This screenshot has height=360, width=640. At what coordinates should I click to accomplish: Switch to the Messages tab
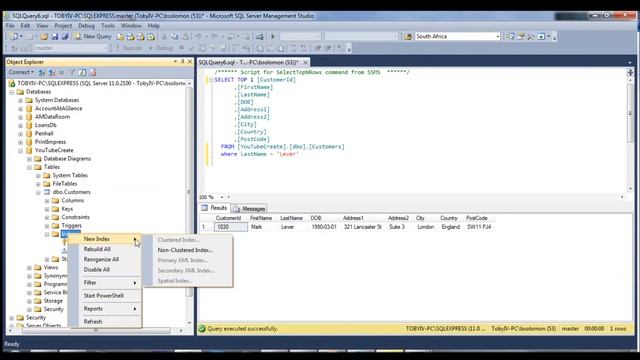coord(249,209)
